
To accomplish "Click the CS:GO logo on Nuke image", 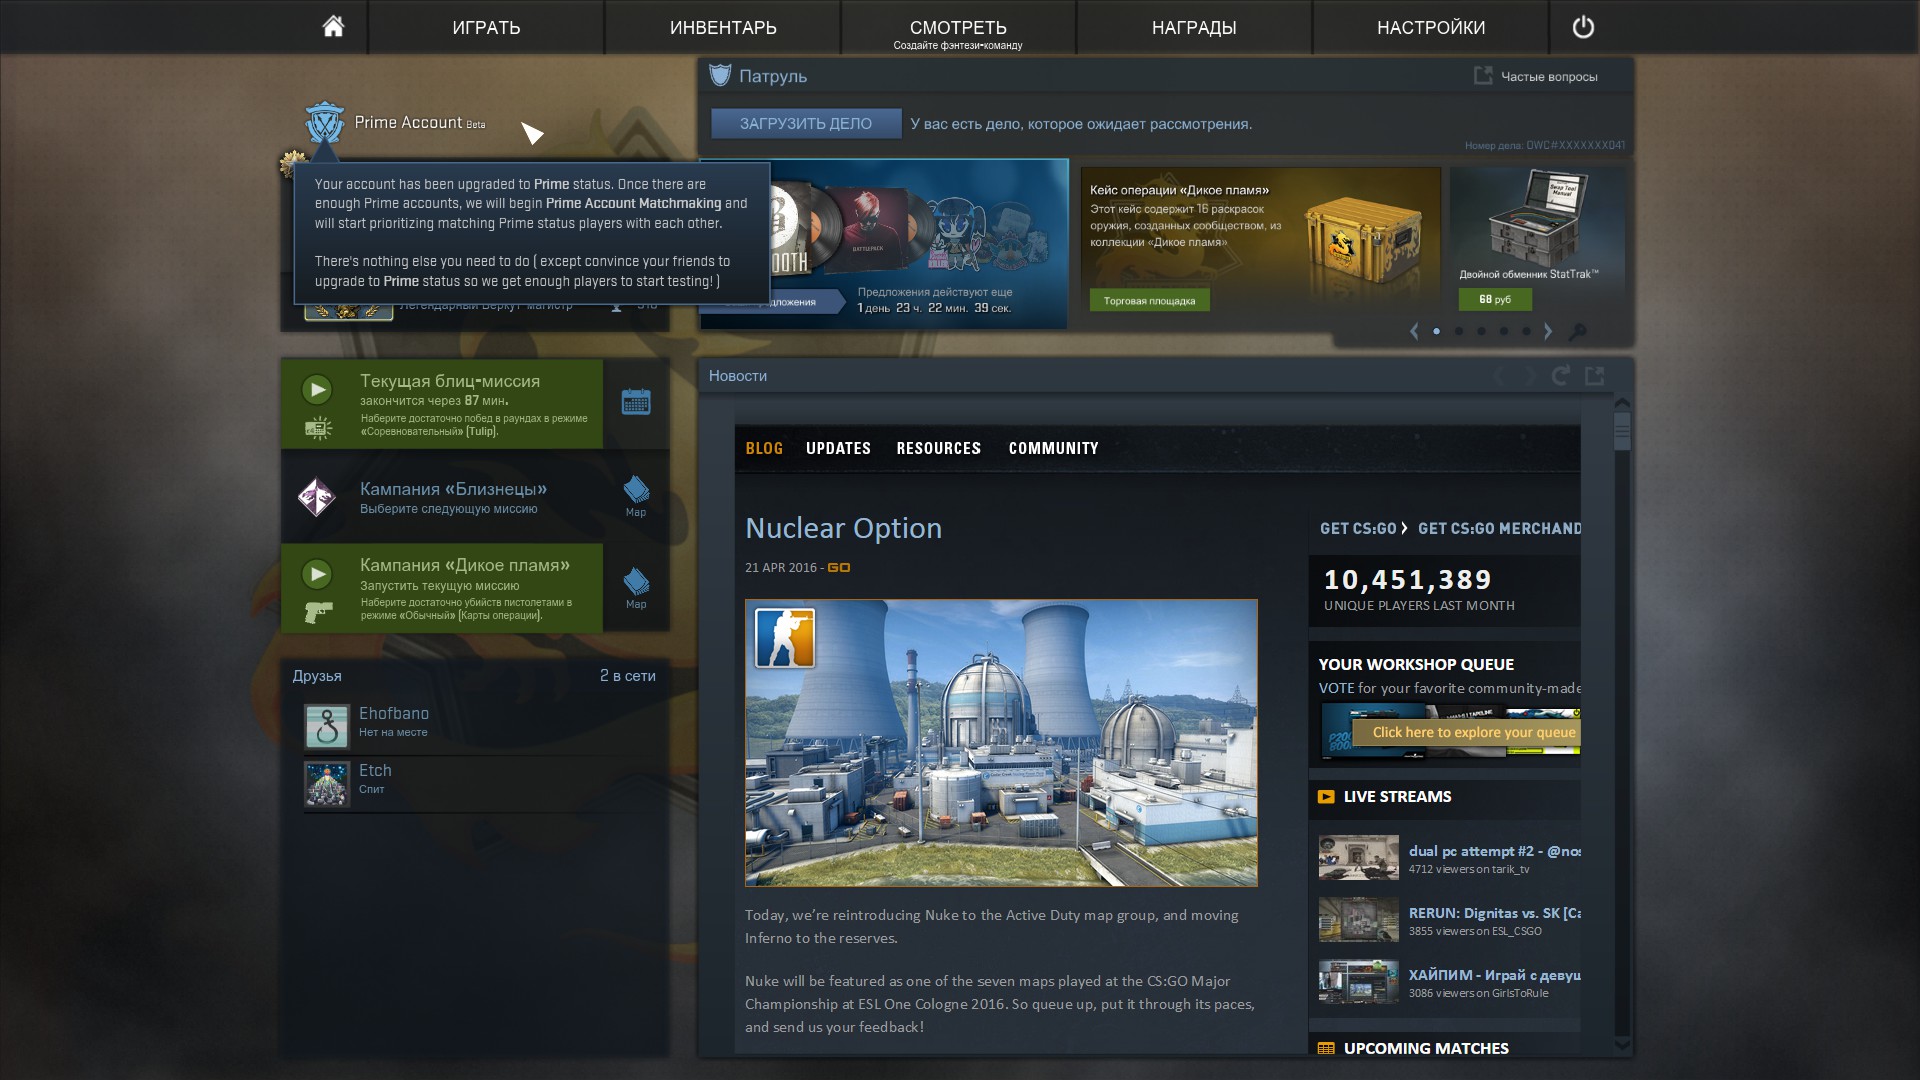I will tap(785, 637).
